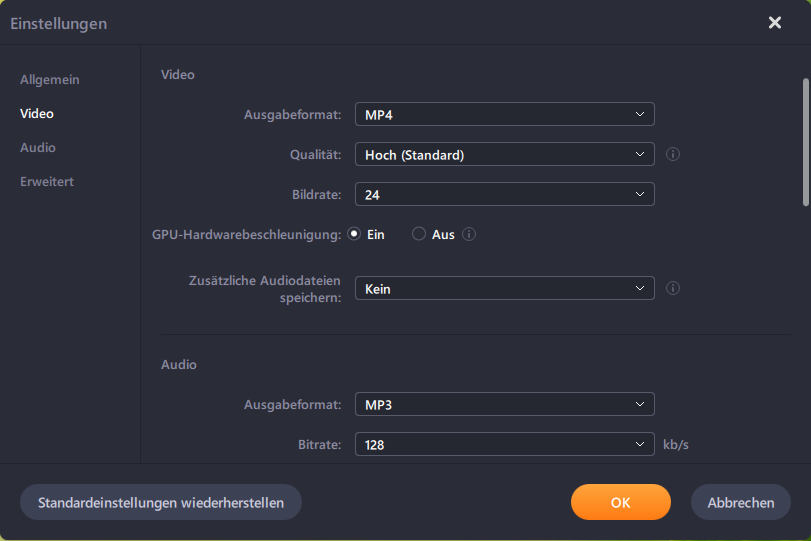Open the audio Ausgabeformat MP3 dropdown
The height and width of the screenshot is (541, 811).
point(504,404)
